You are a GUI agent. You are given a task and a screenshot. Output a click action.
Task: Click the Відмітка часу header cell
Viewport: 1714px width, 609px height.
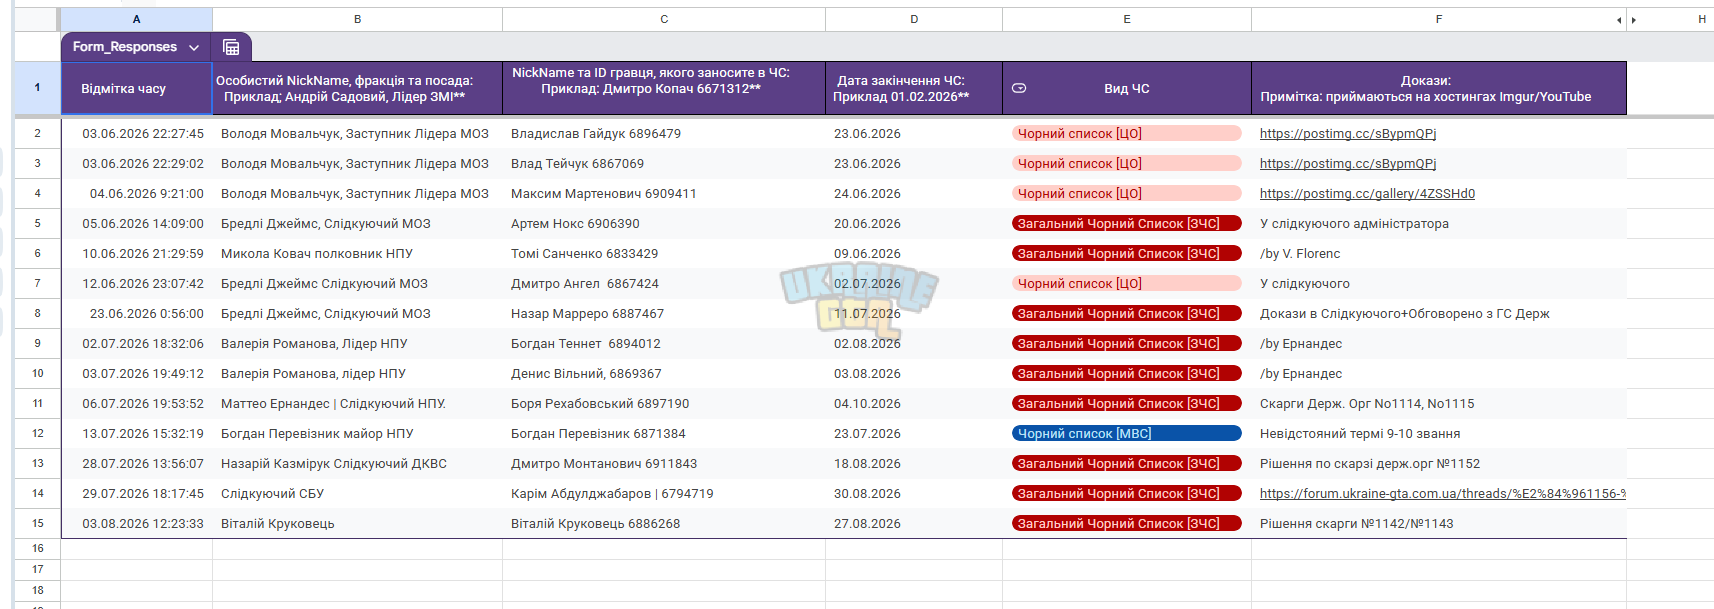pos(137,88)
